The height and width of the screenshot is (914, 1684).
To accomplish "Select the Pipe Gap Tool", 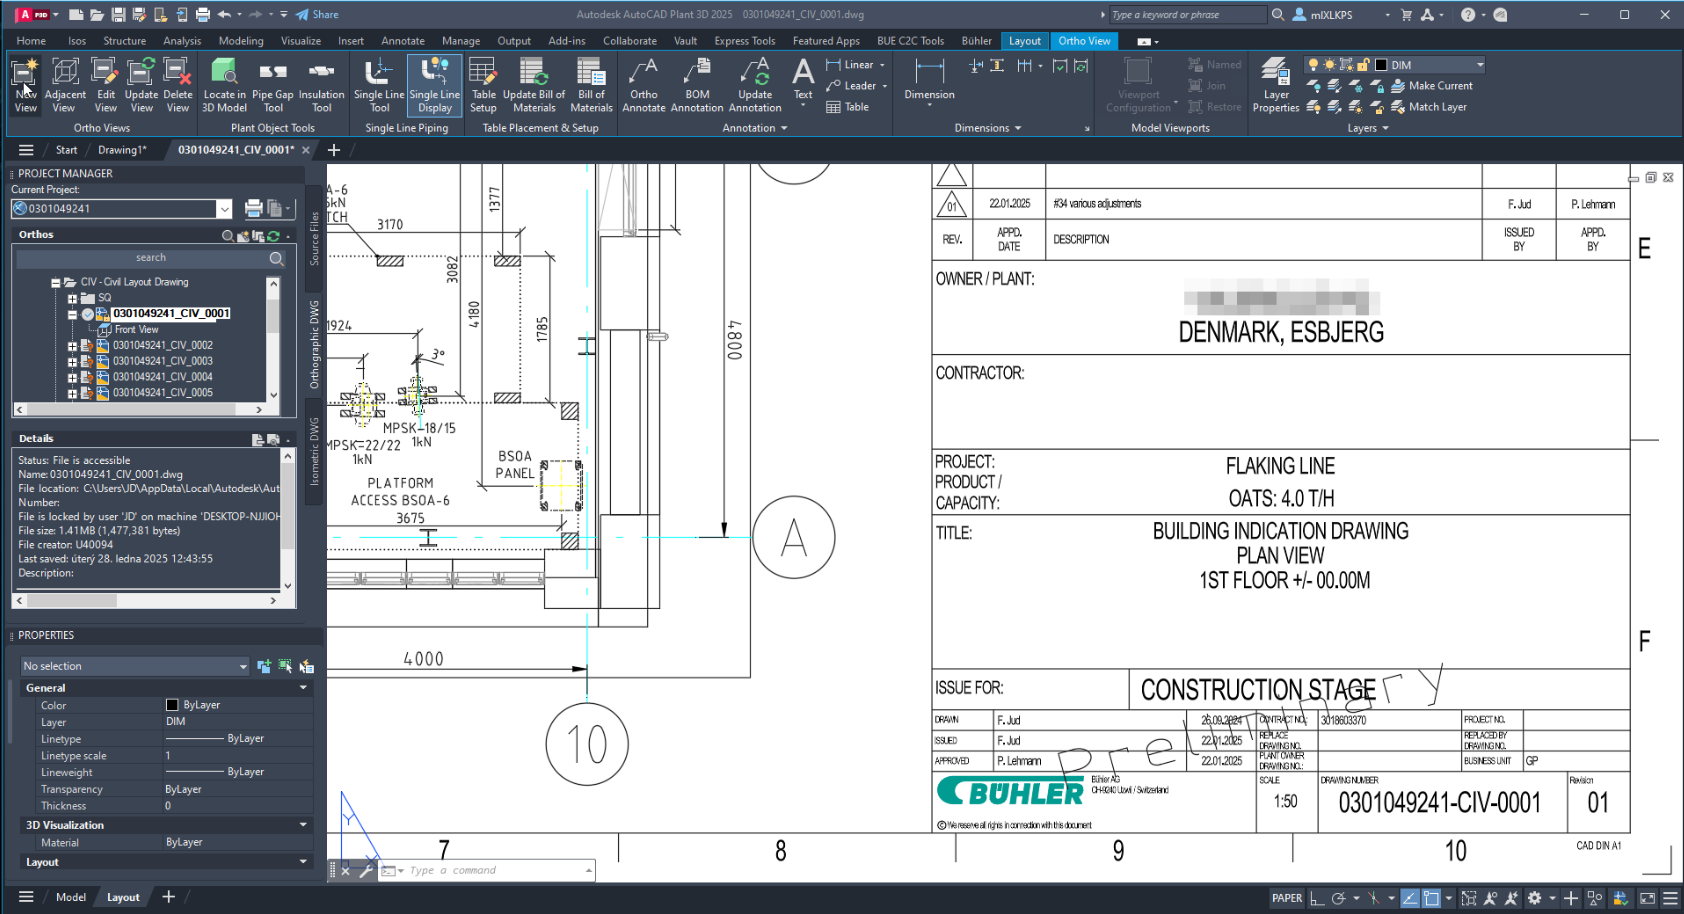I will [273, 85].
